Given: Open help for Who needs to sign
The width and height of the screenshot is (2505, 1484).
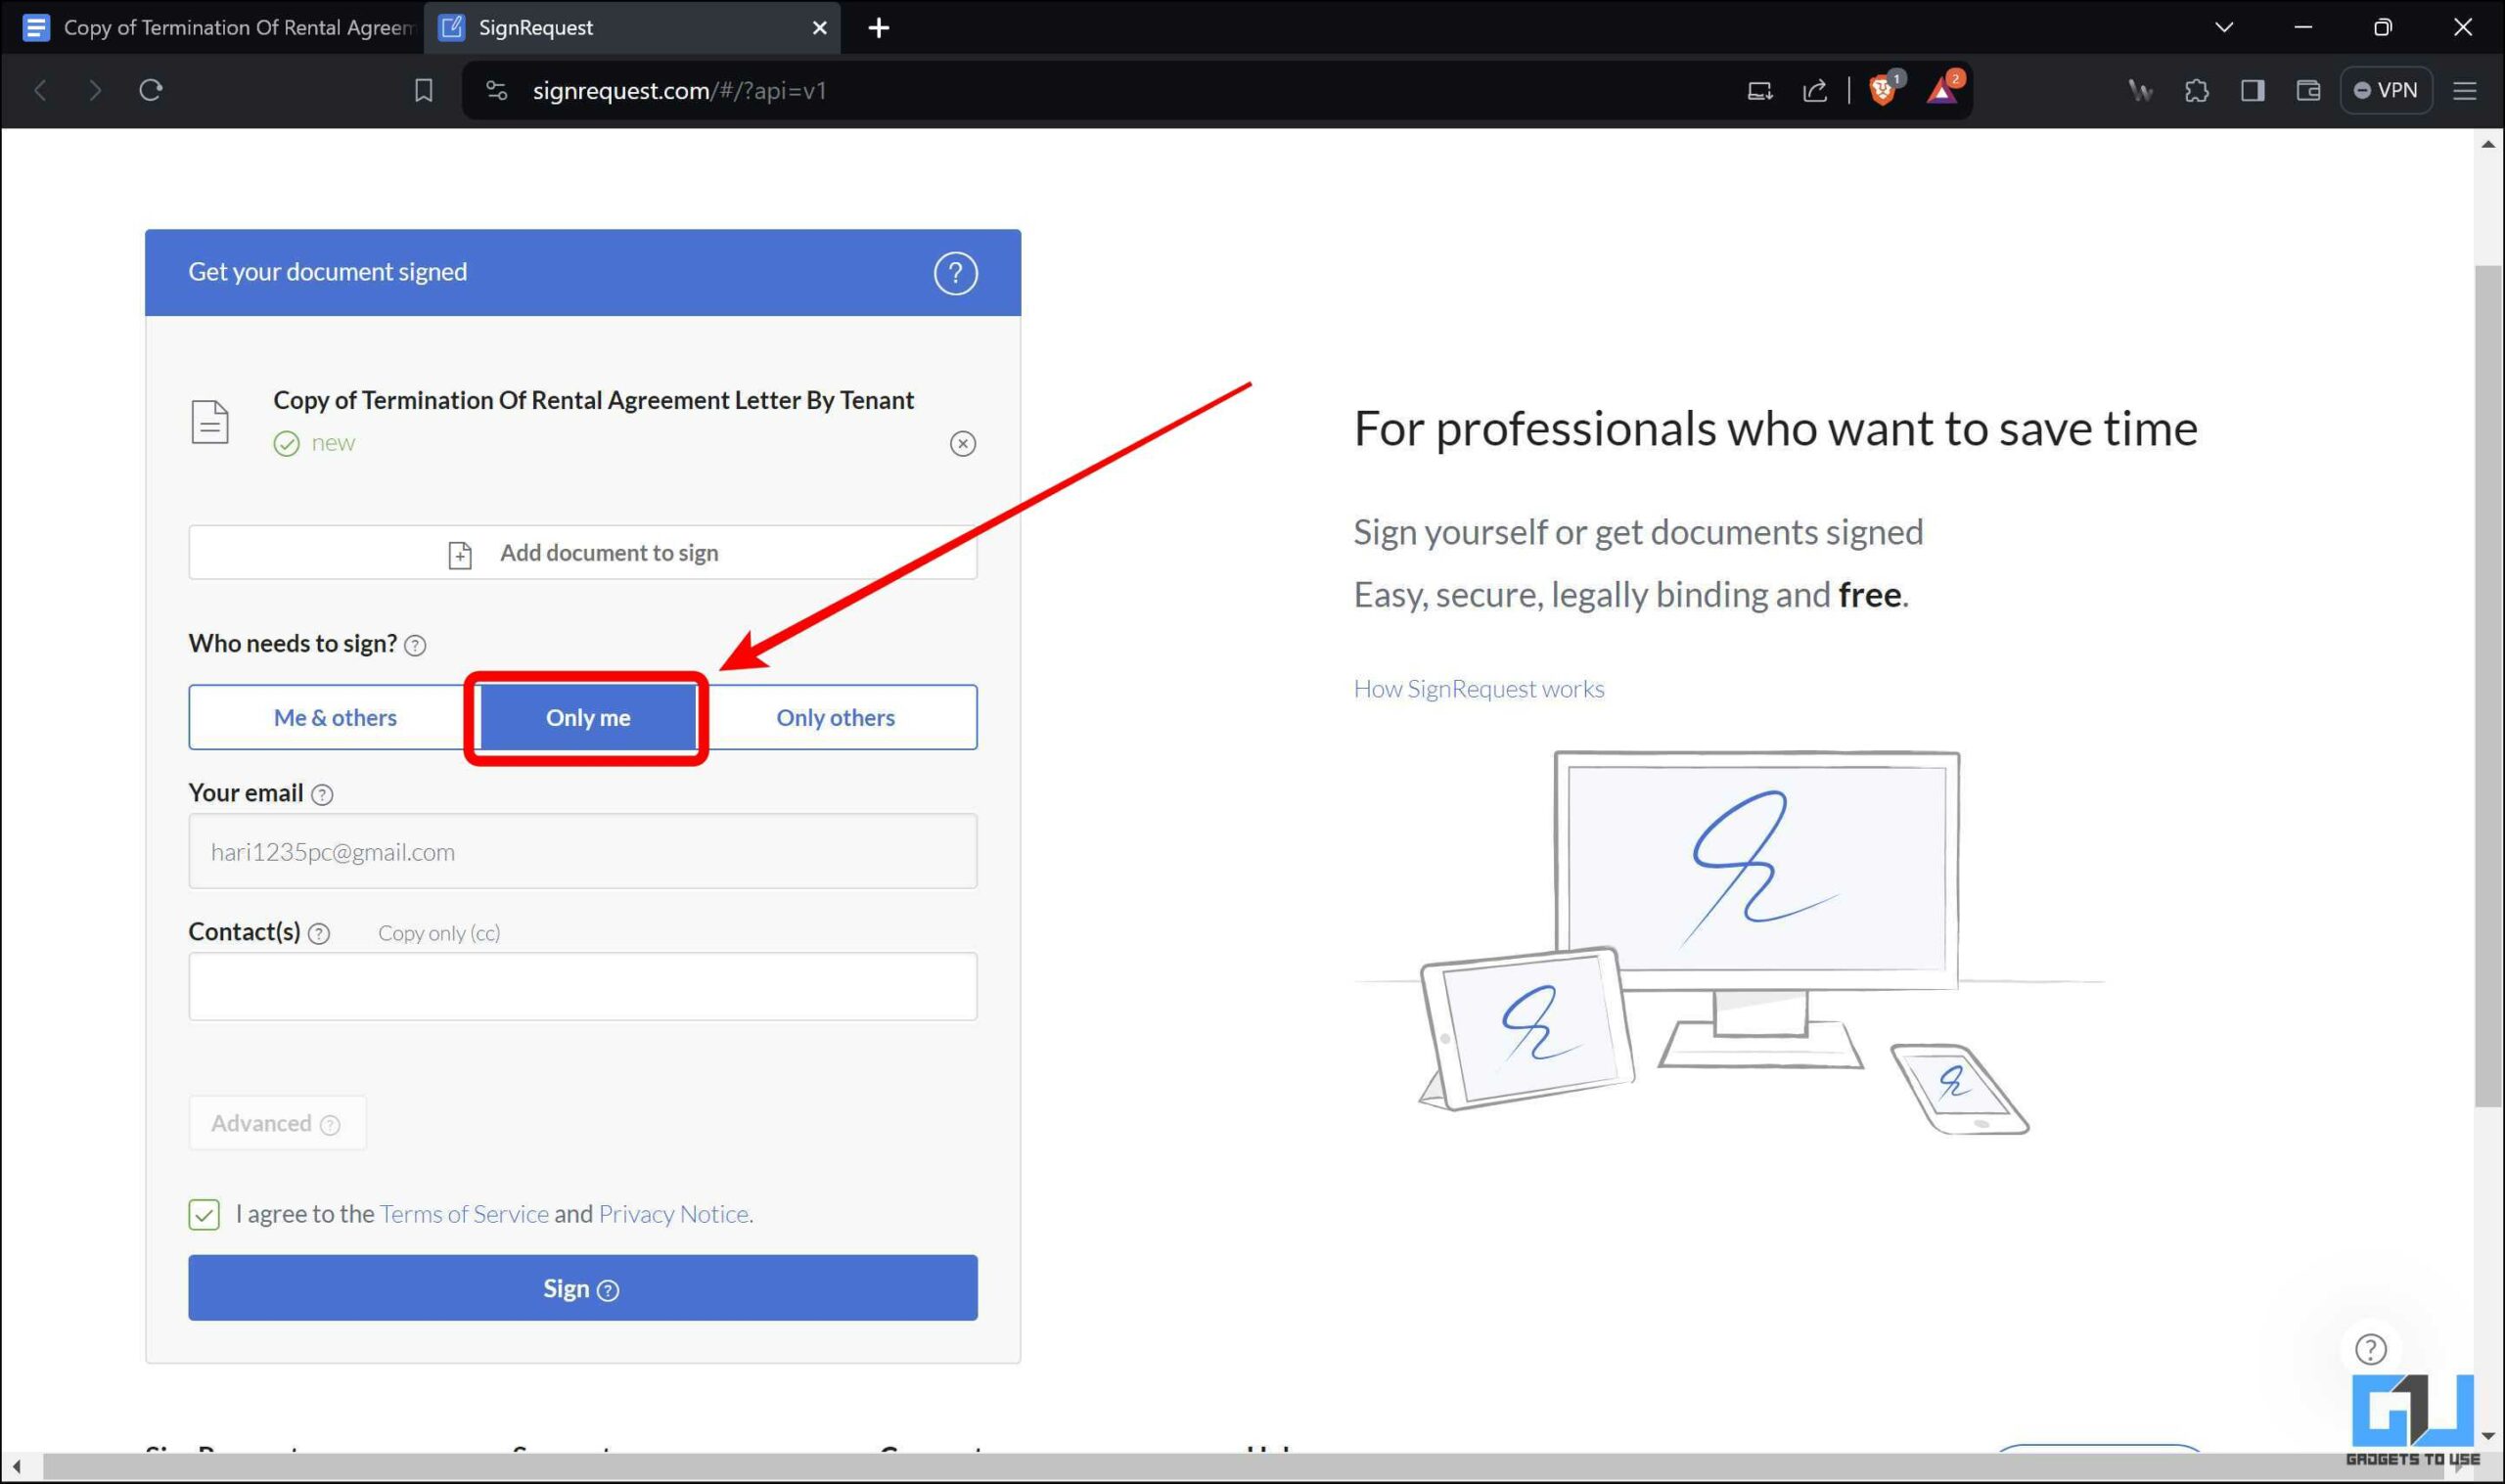Looking at the screenshot, I should click(x=414, y=645).
